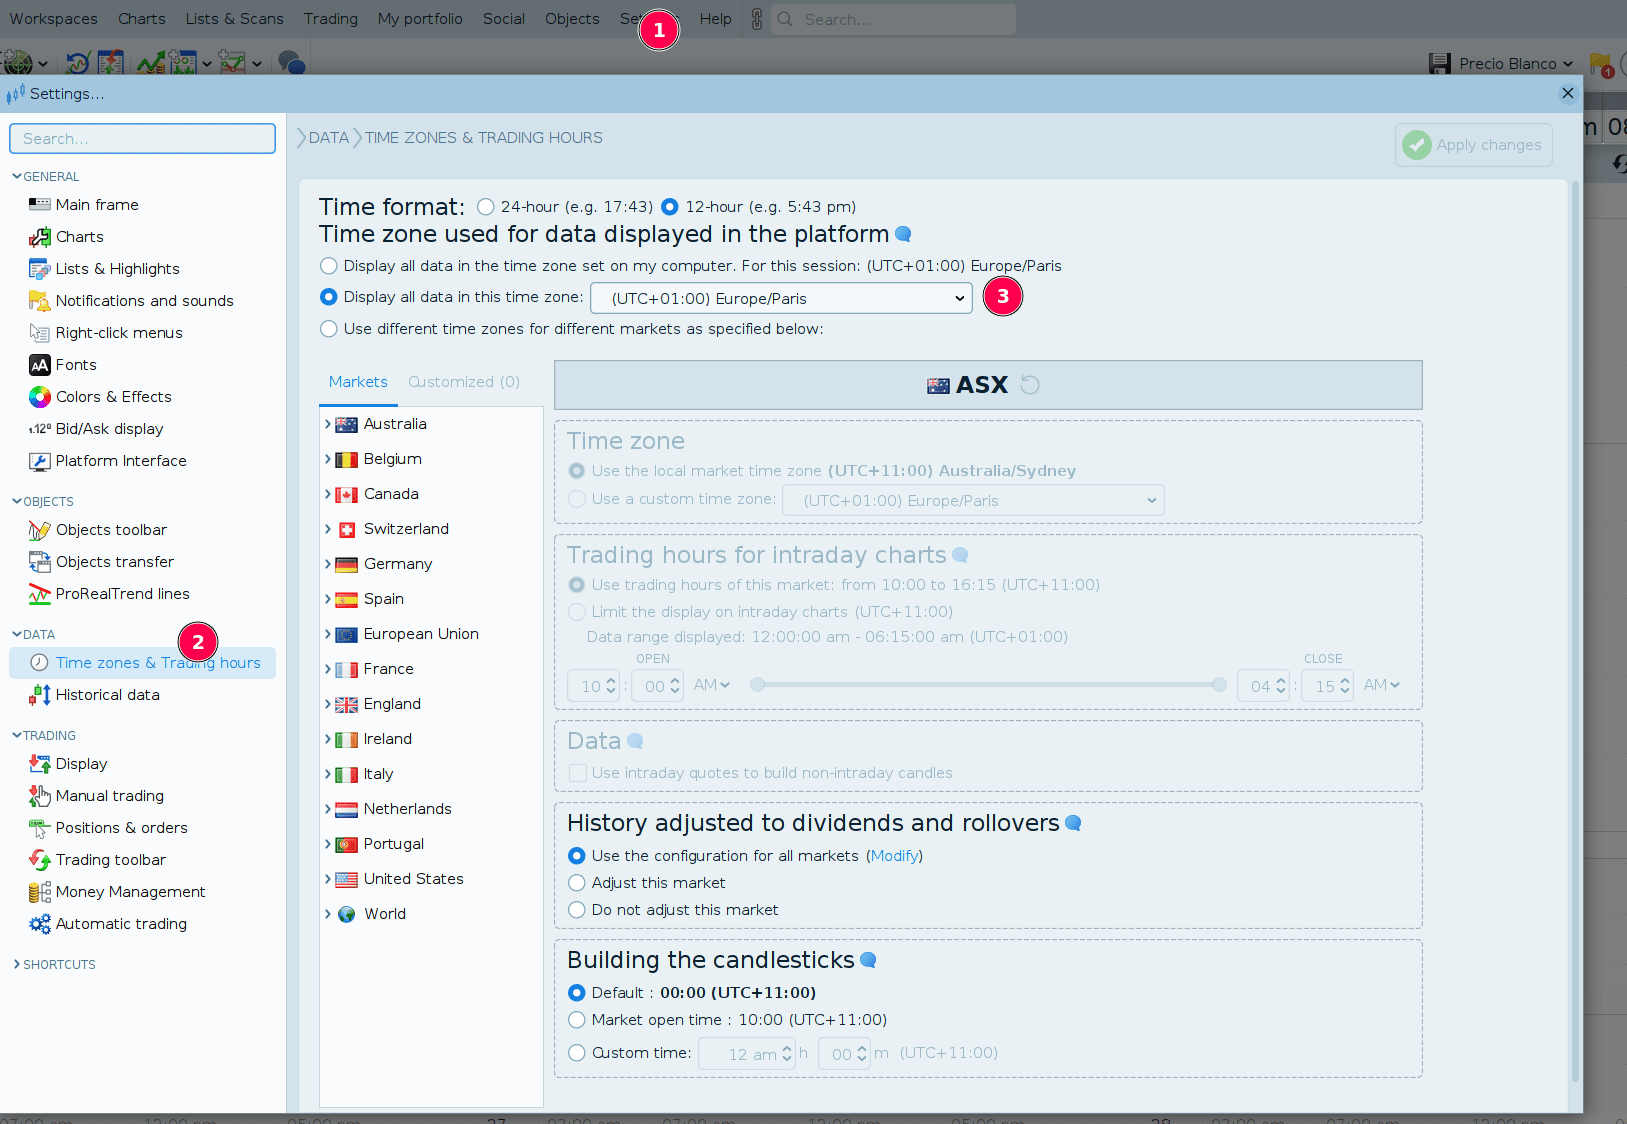Click the reset arrow icon beside ASX
The width and height of the screenshot is (1627, 1124).
pos(1030,385)
